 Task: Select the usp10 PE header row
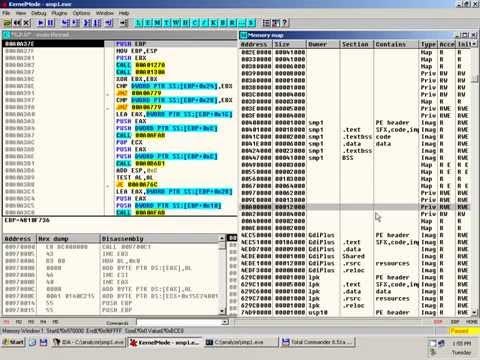coord(355,313)
